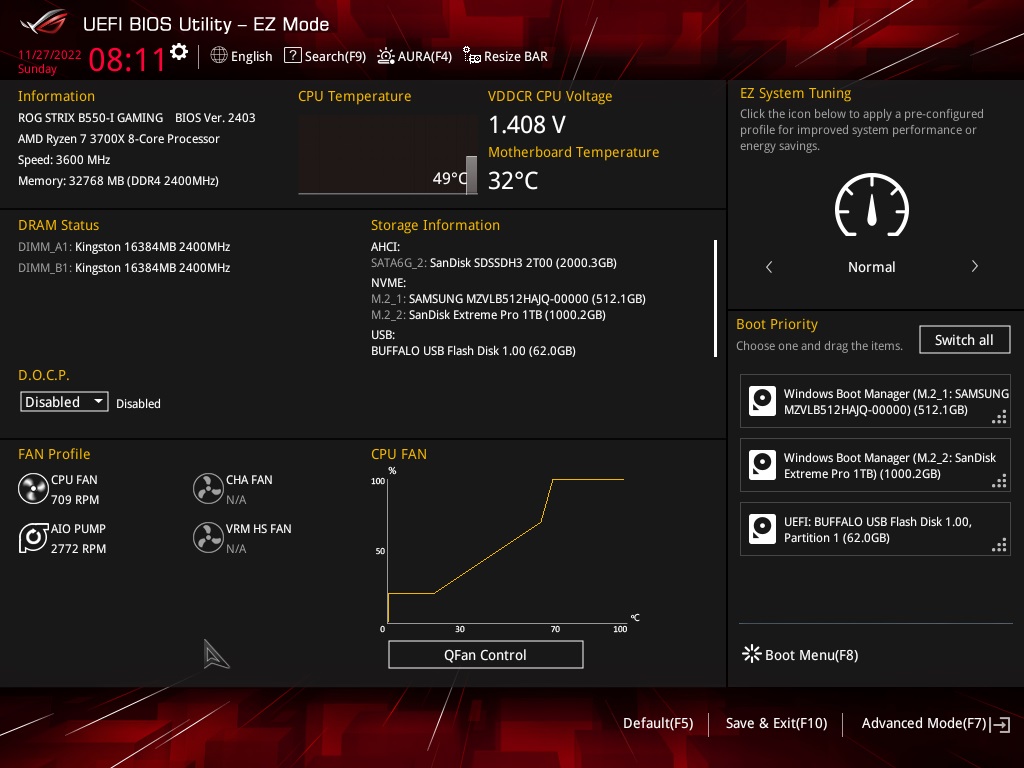
Task: Click Save & Exit(F10)
Action: 776,723
